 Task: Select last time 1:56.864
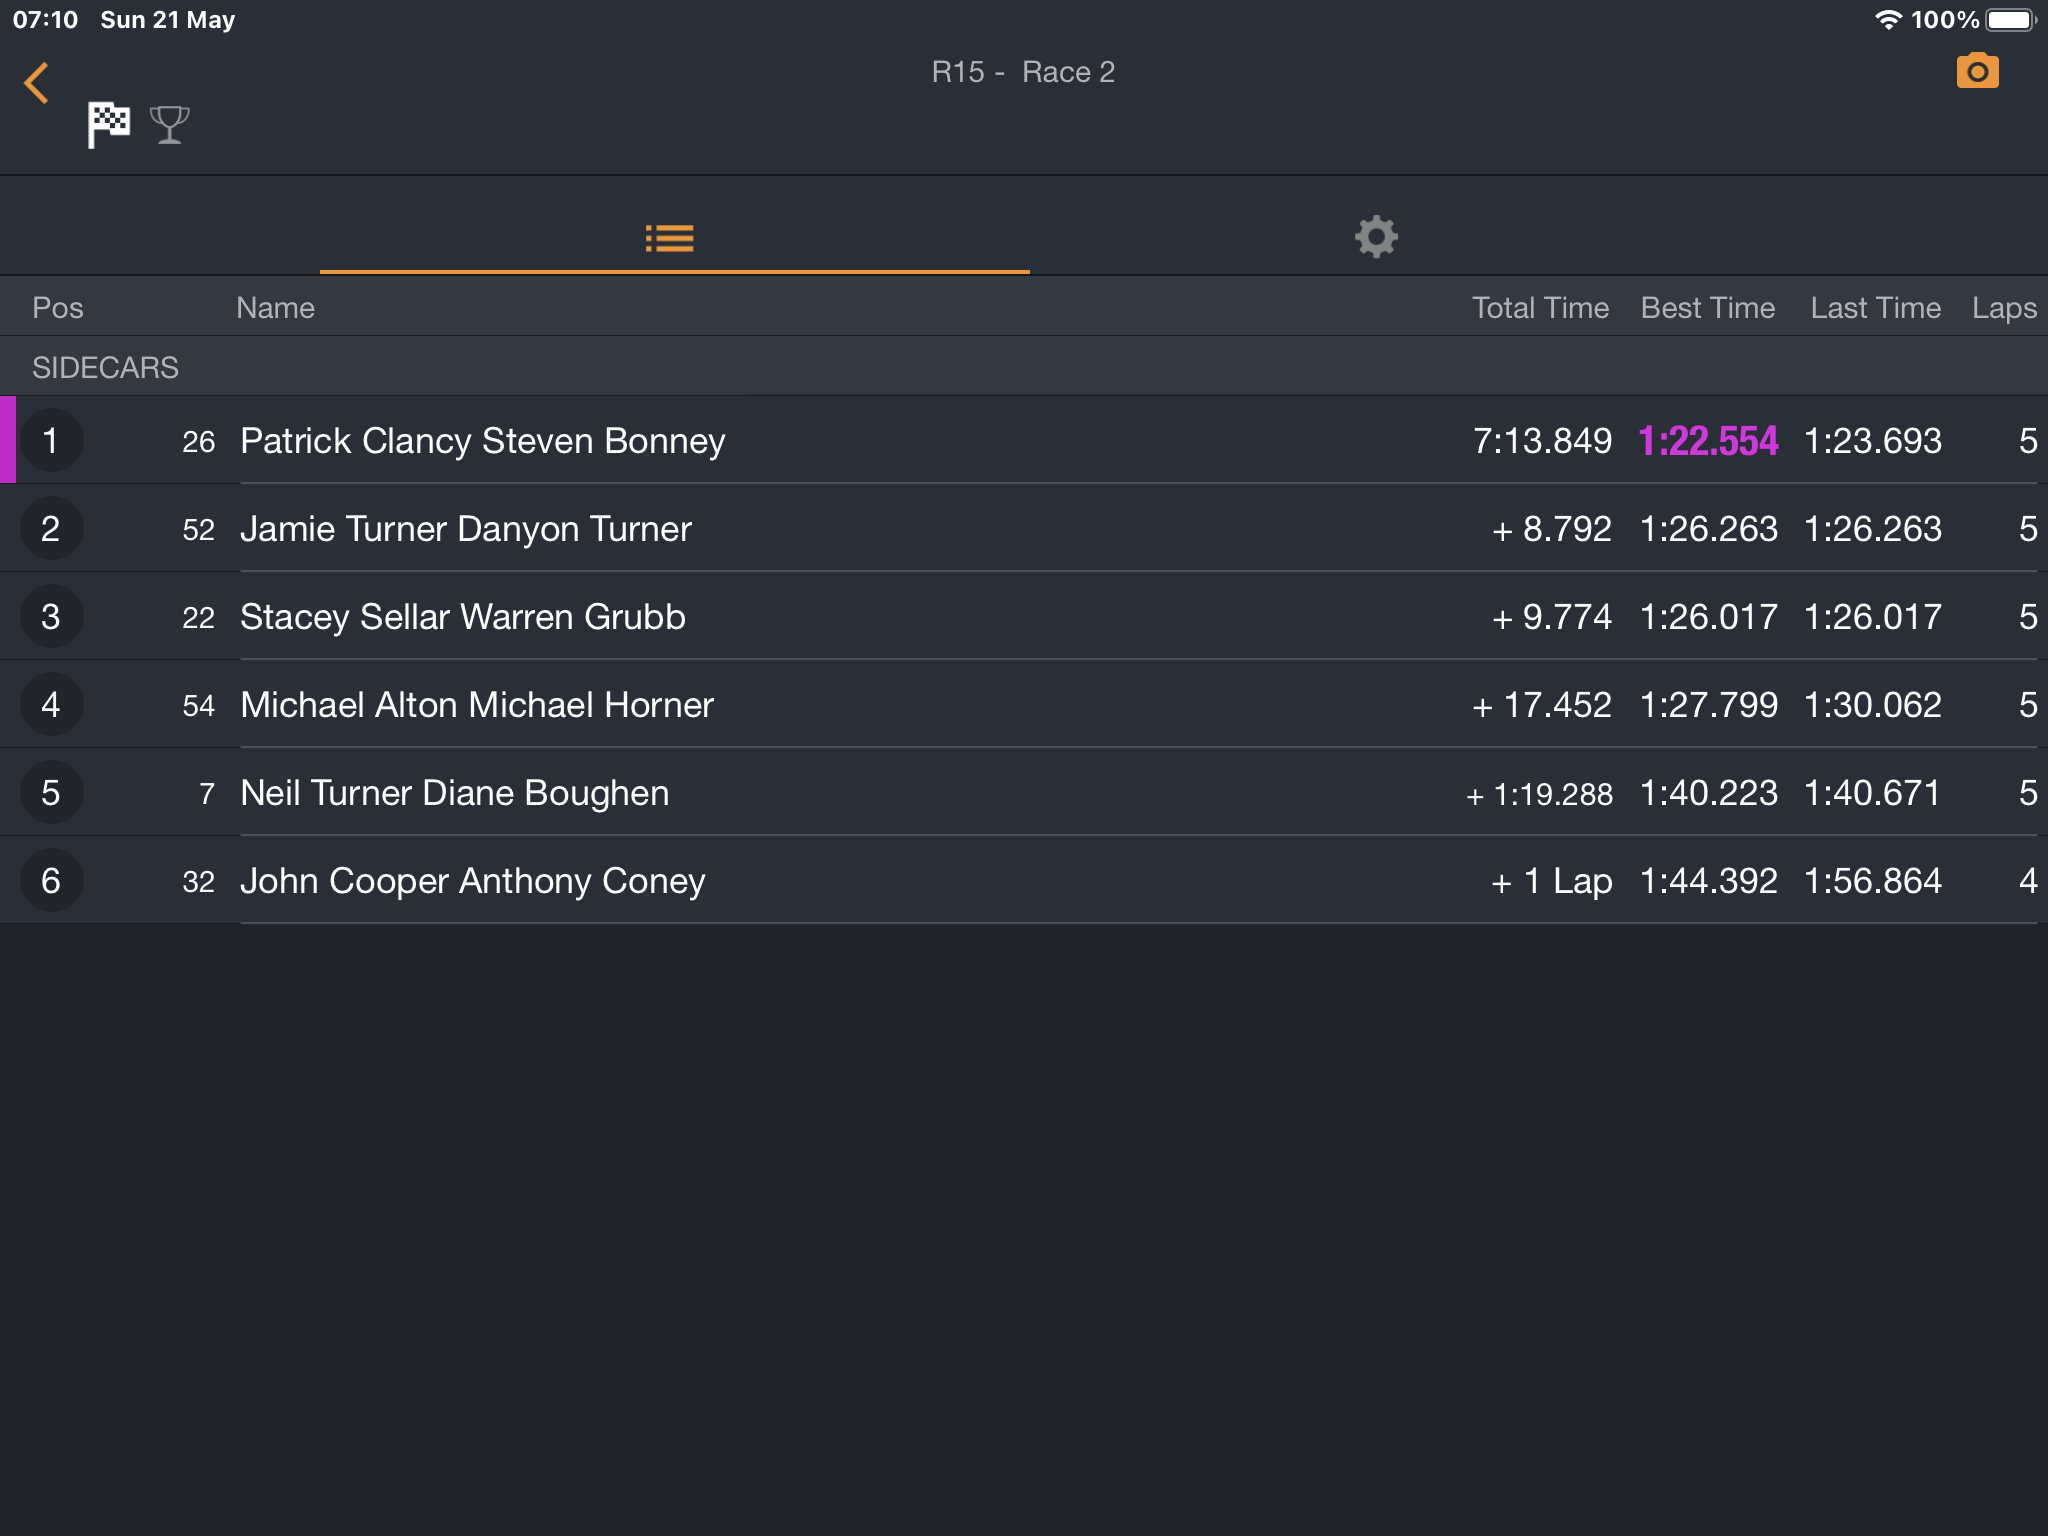pos(1873,881)
